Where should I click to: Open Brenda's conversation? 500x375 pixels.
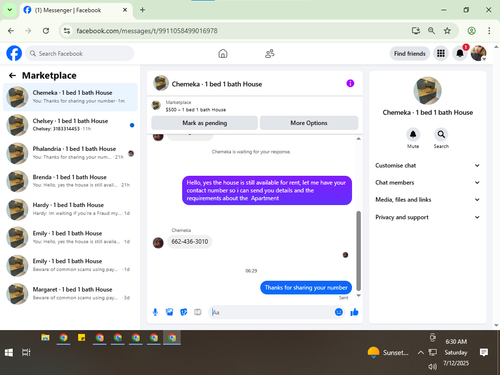[x=70, y=181]
